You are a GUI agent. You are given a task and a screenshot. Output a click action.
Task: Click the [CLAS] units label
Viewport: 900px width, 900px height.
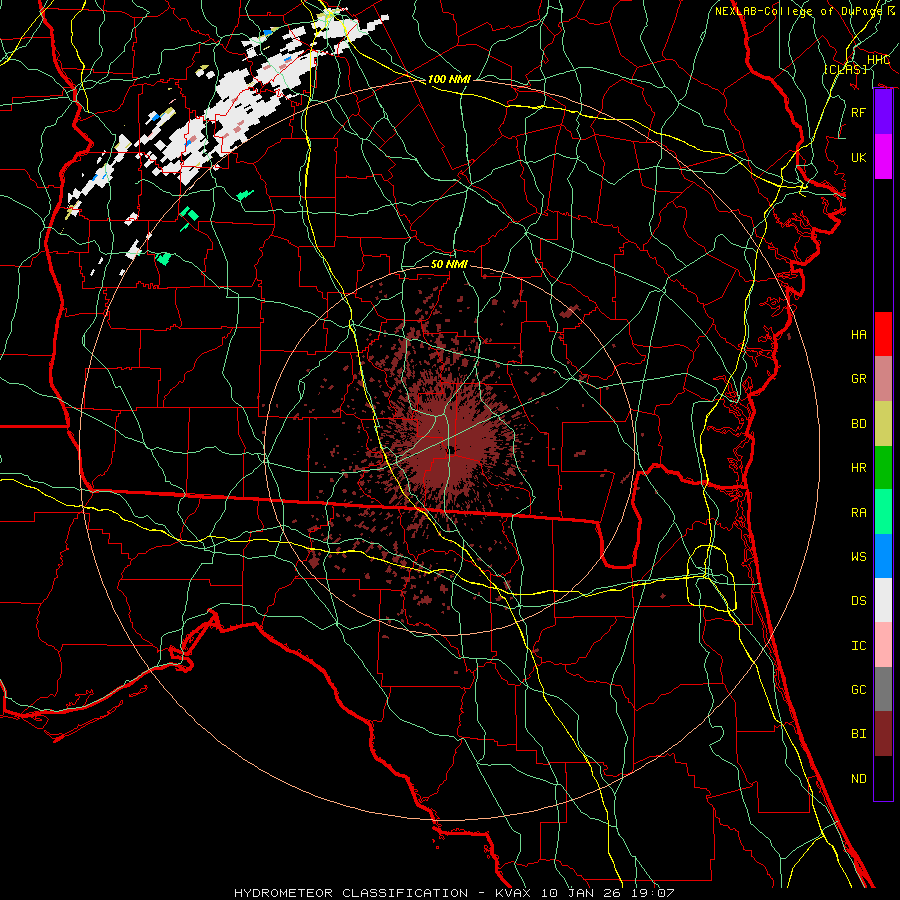pyautogui.click(x=845, y=69)
